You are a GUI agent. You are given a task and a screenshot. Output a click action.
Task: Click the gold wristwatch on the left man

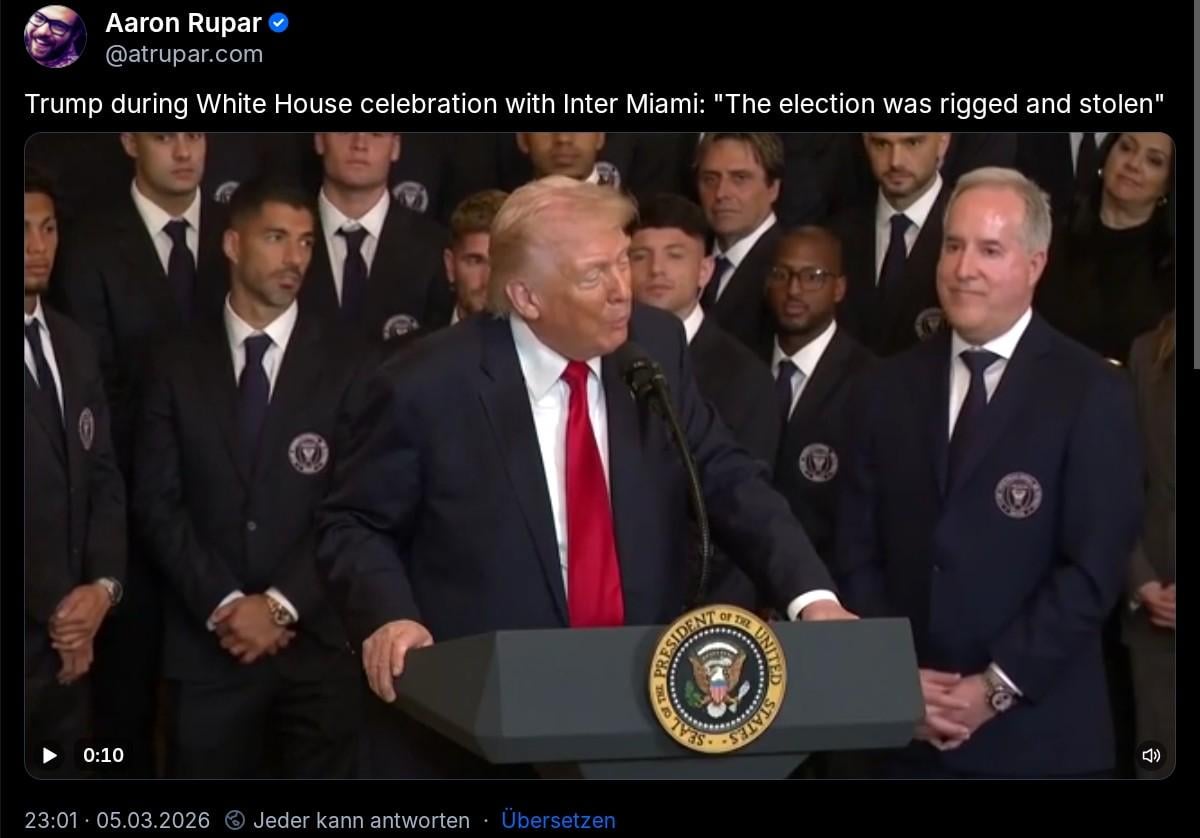[x=278, y=609]
